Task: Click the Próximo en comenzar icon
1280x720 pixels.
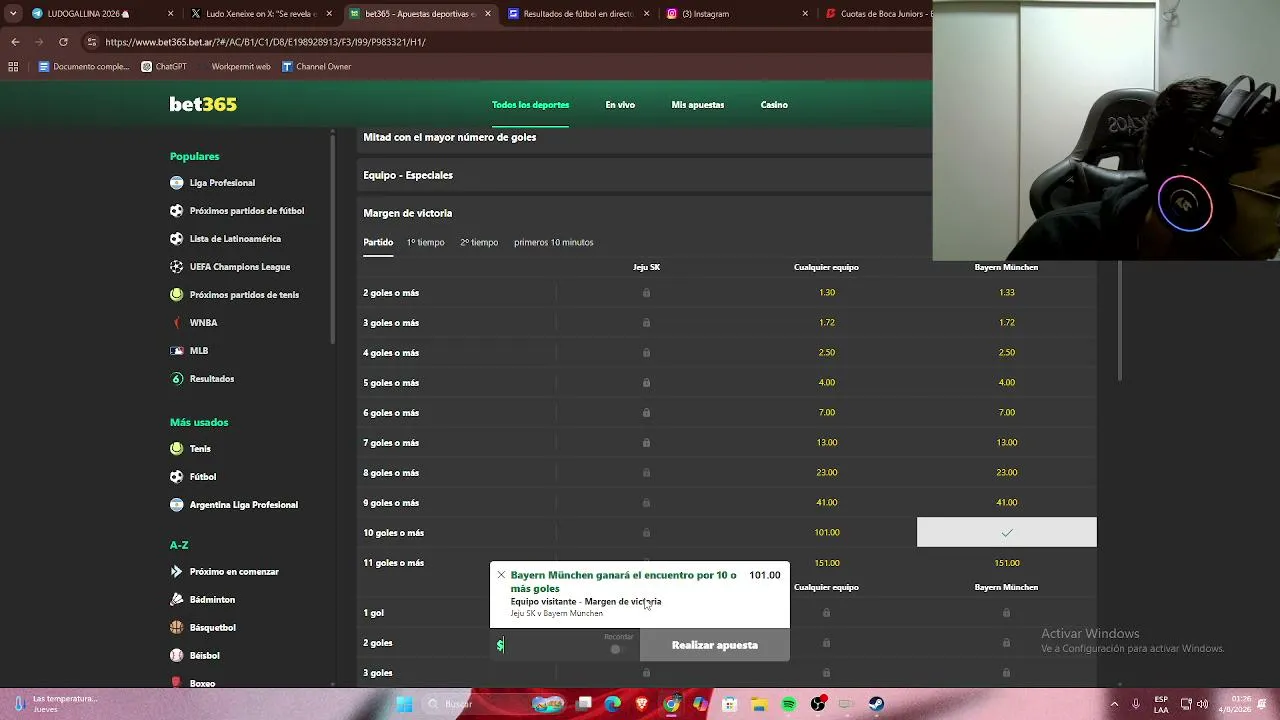Action: [x=177, y=572]
